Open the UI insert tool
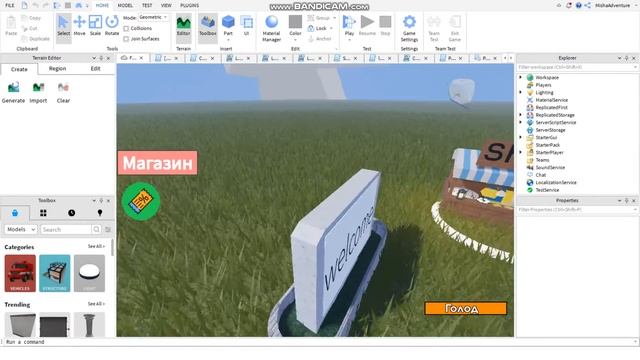 tap(247, 26)
